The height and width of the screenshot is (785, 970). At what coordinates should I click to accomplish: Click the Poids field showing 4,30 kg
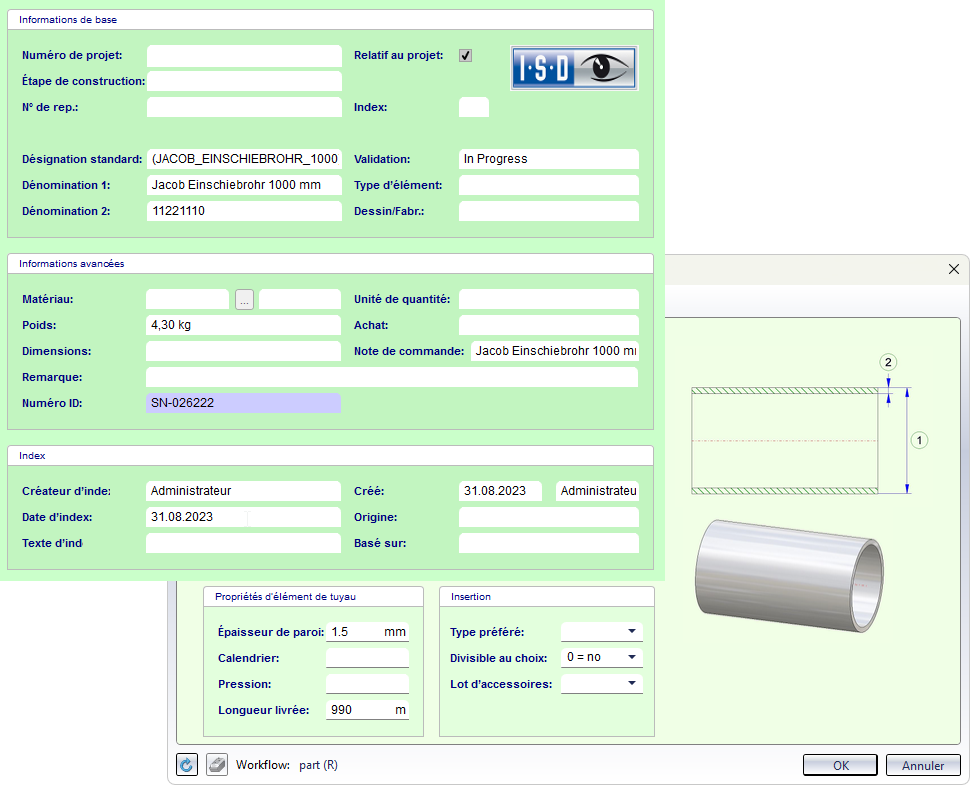(244, 325)
